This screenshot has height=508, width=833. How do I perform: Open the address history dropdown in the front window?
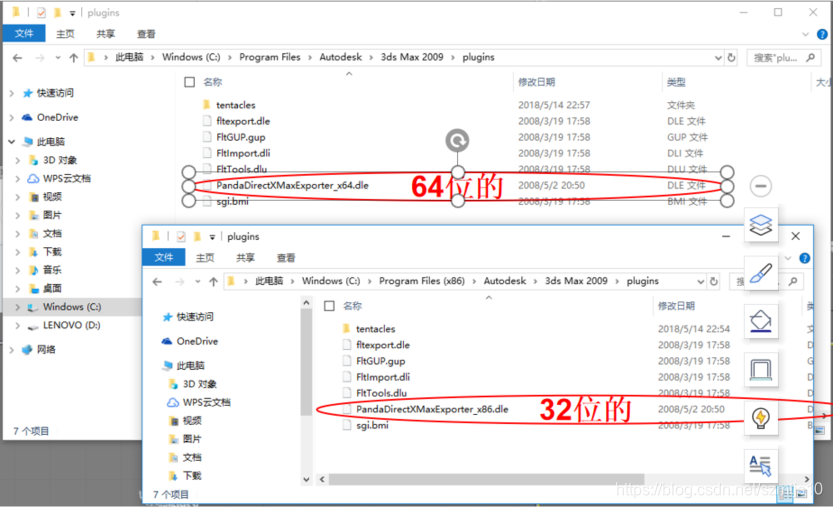click(x=700, y=282)
